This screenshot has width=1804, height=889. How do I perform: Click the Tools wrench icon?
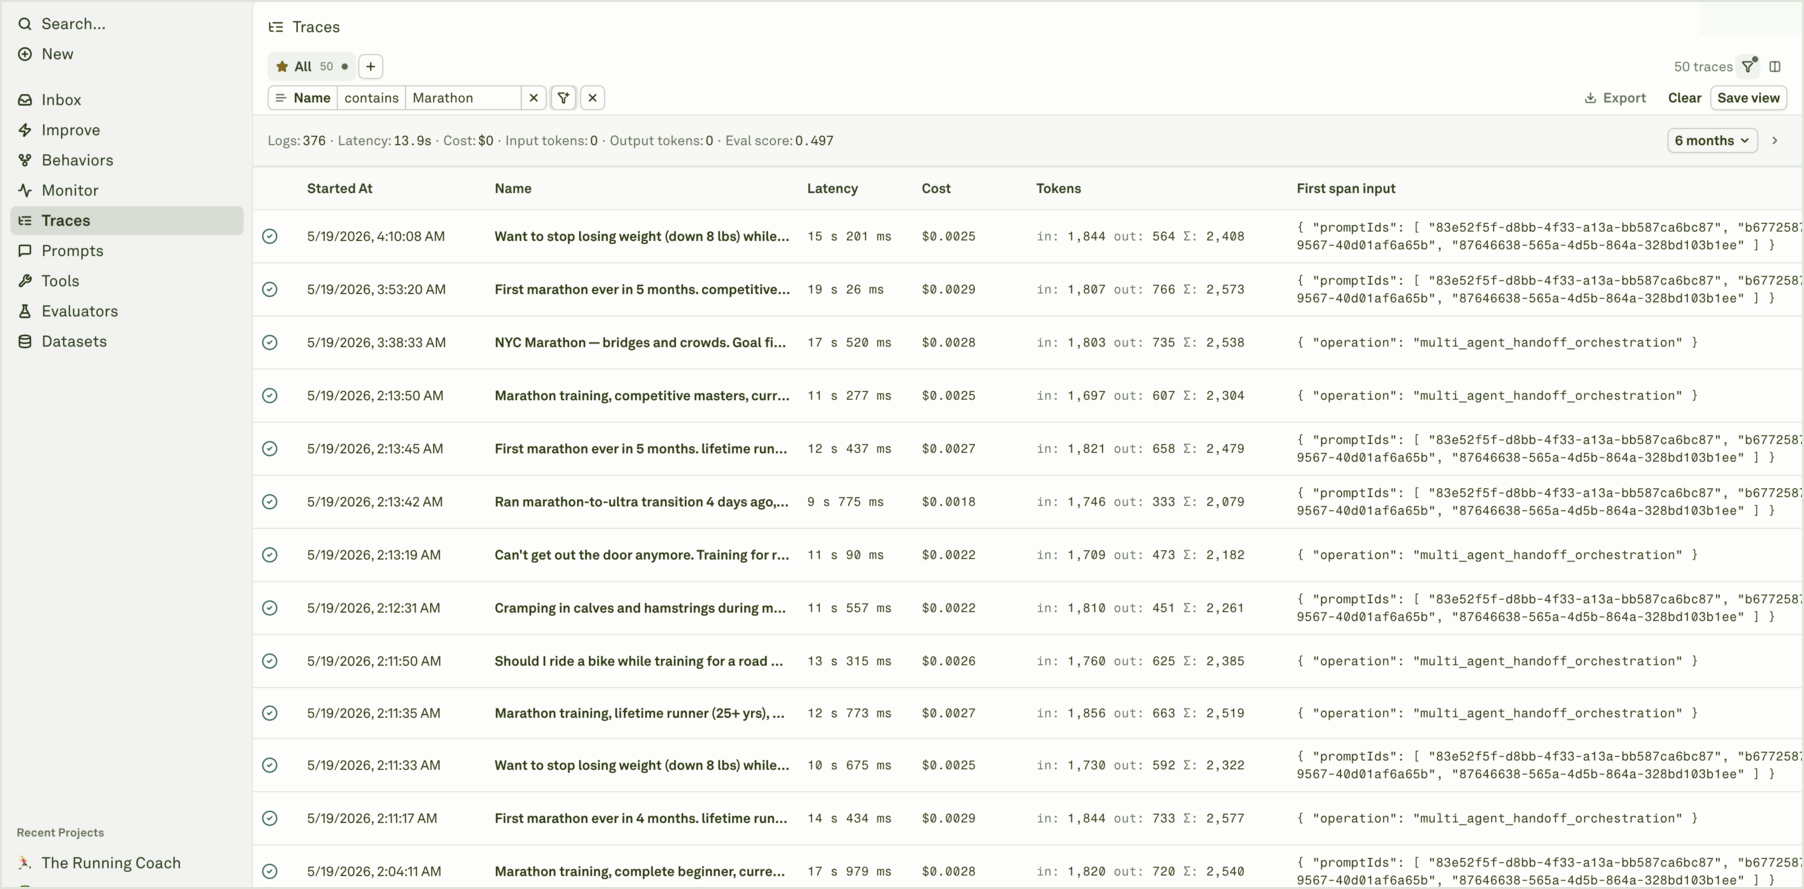[x=25, y=281]
